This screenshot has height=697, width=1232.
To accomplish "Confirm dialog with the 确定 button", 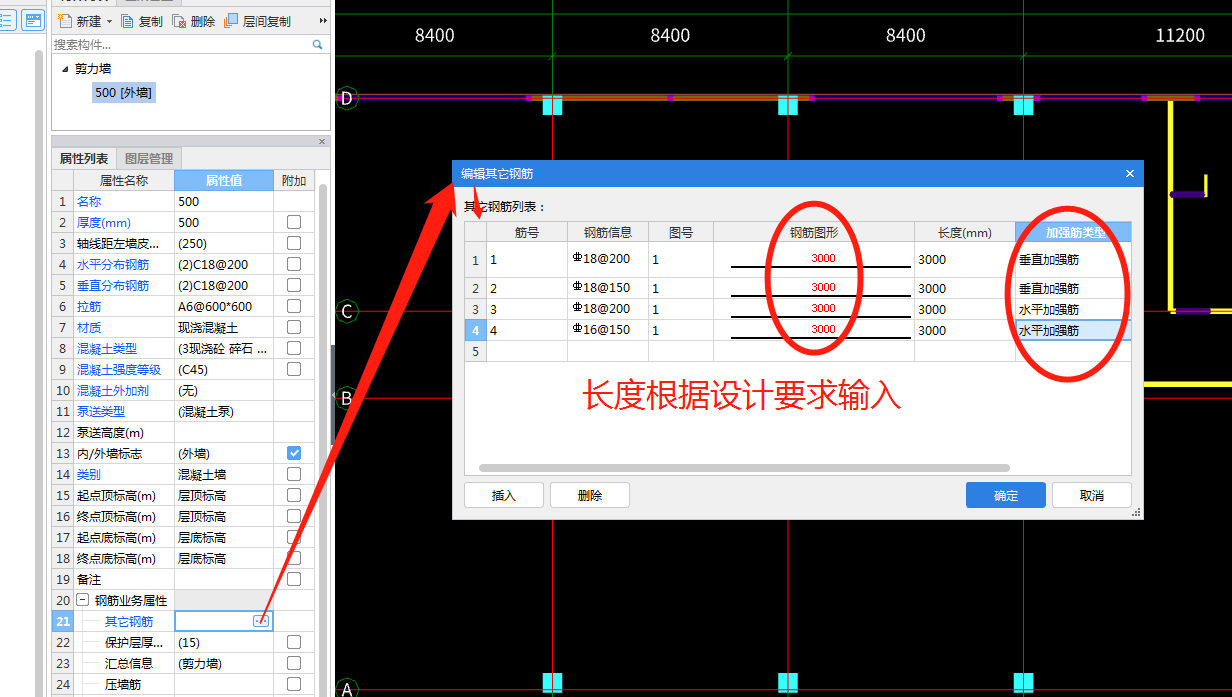I will (1005, 494).
